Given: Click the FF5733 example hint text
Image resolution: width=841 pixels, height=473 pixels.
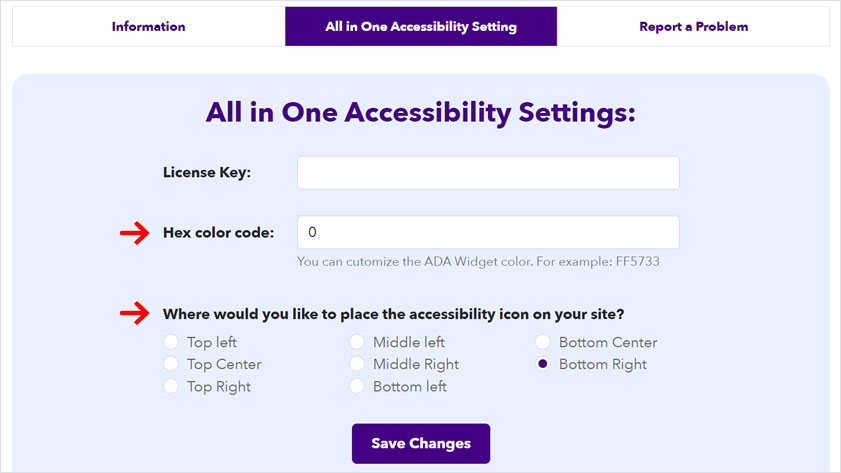Looking at the screenshot, I should coord(478,263).
